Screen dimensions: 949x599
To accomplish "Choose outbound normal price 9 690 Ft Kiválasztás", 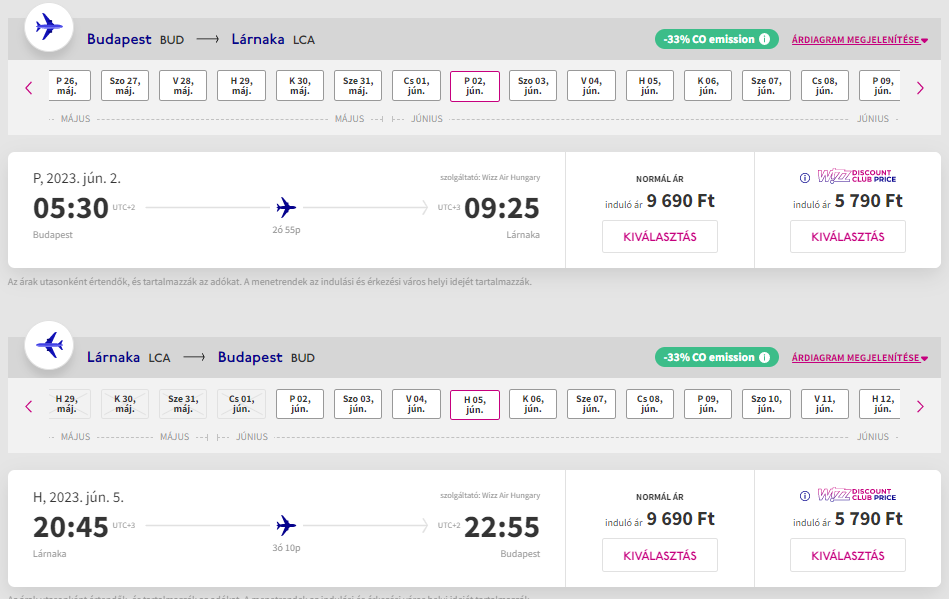I will [660, 237].
